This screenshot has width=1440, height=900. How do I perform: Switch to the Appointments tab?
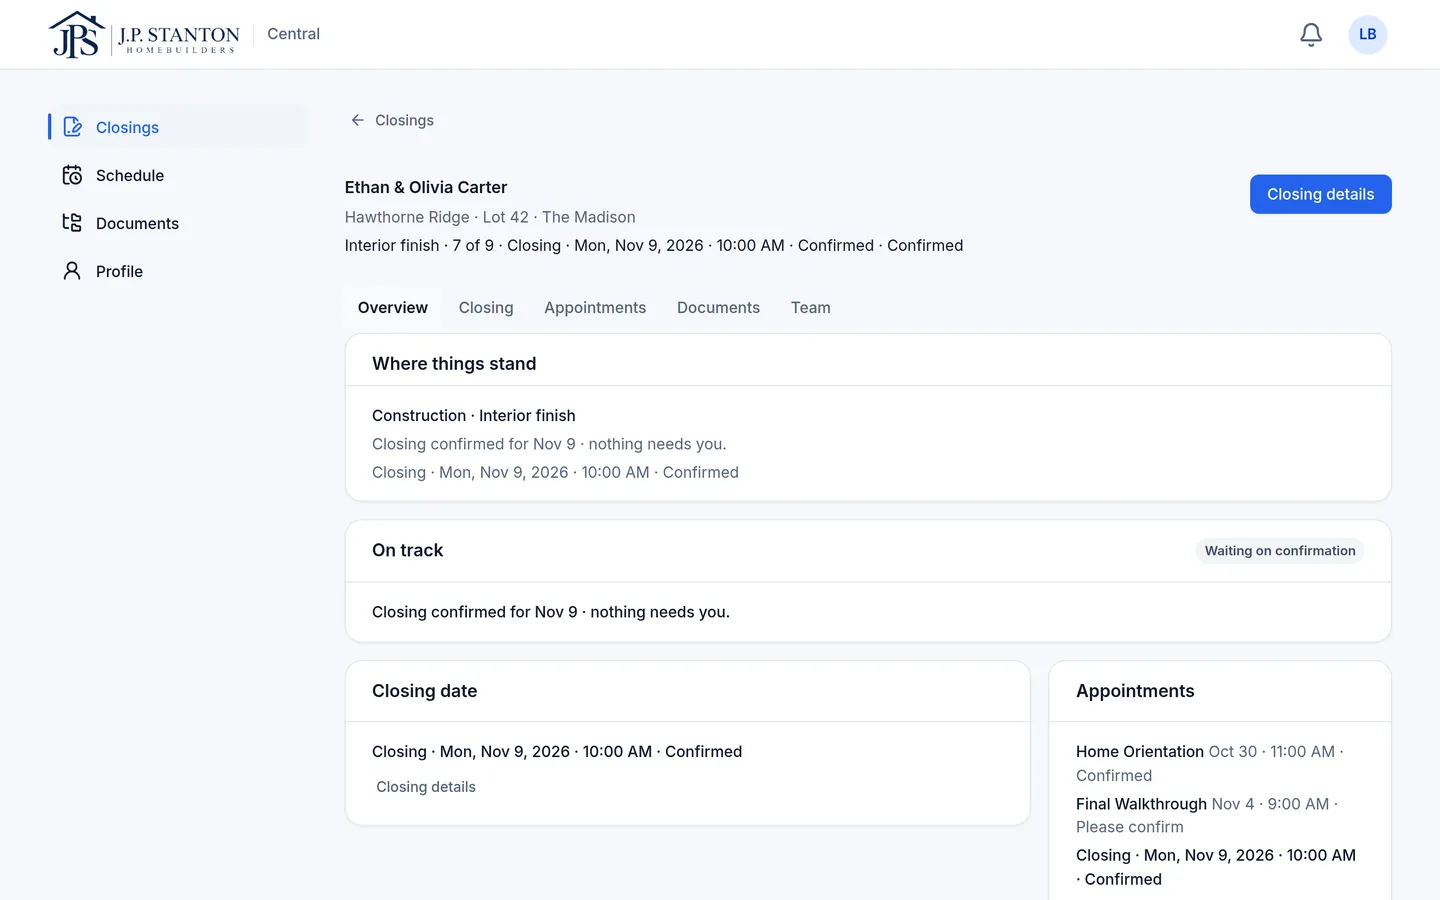pyautogui.click(x=595, y=308)
